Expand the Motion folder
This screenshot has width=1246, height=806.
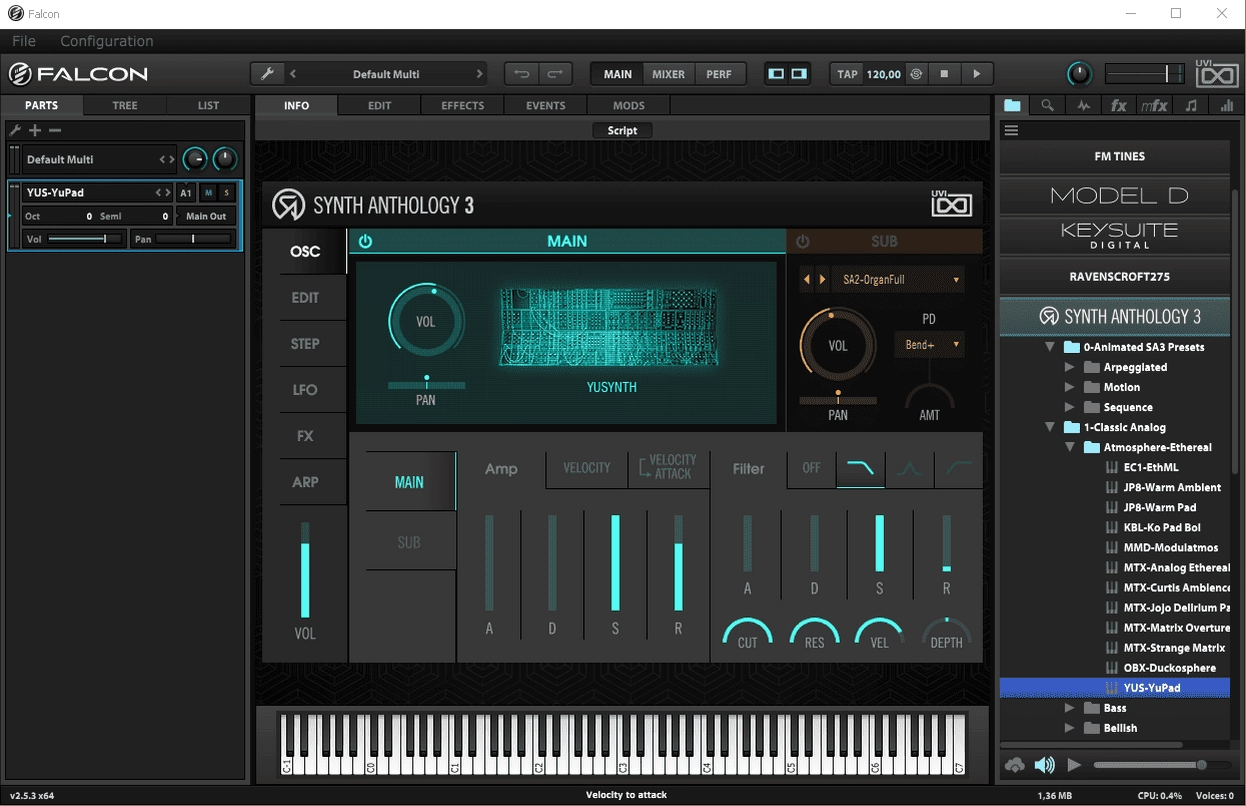click(x=1070, y=387)
